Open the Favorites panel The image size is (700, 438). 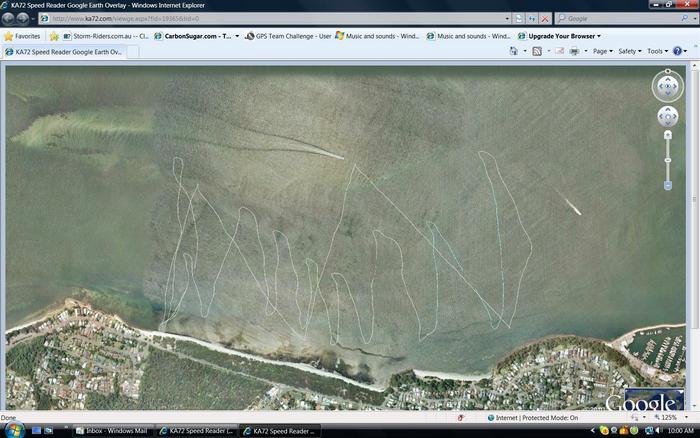tap(22, 36)
